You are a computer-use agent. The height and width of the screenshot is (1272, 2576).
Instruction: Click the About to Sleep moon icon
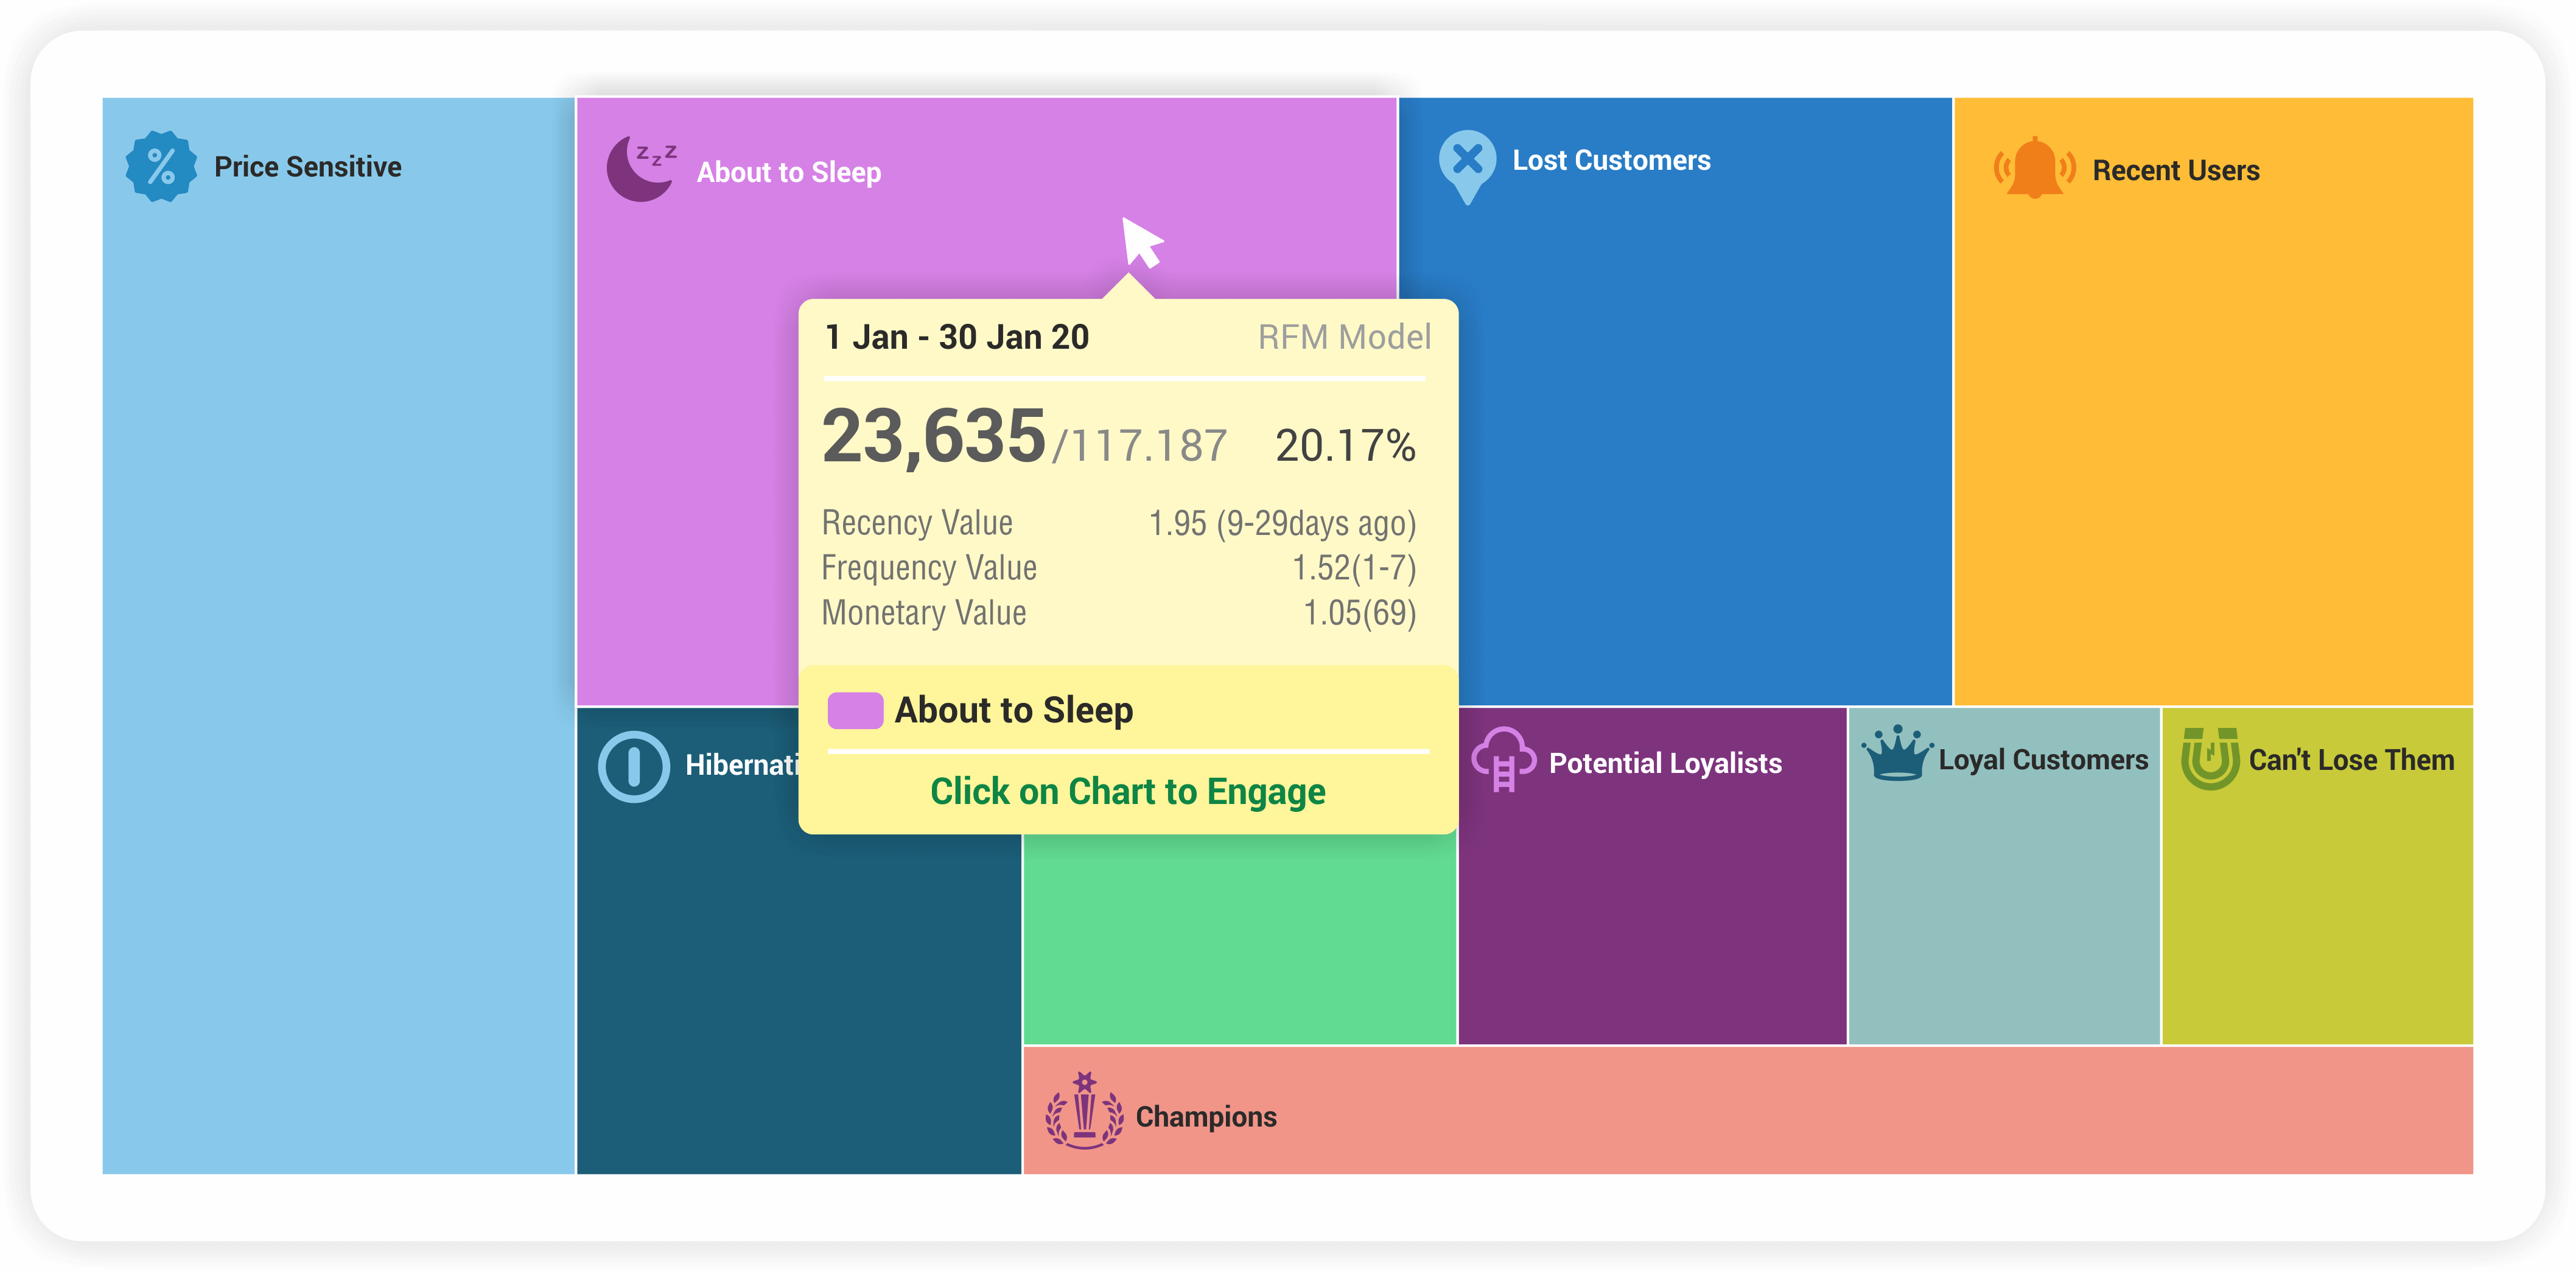(642, 169)
